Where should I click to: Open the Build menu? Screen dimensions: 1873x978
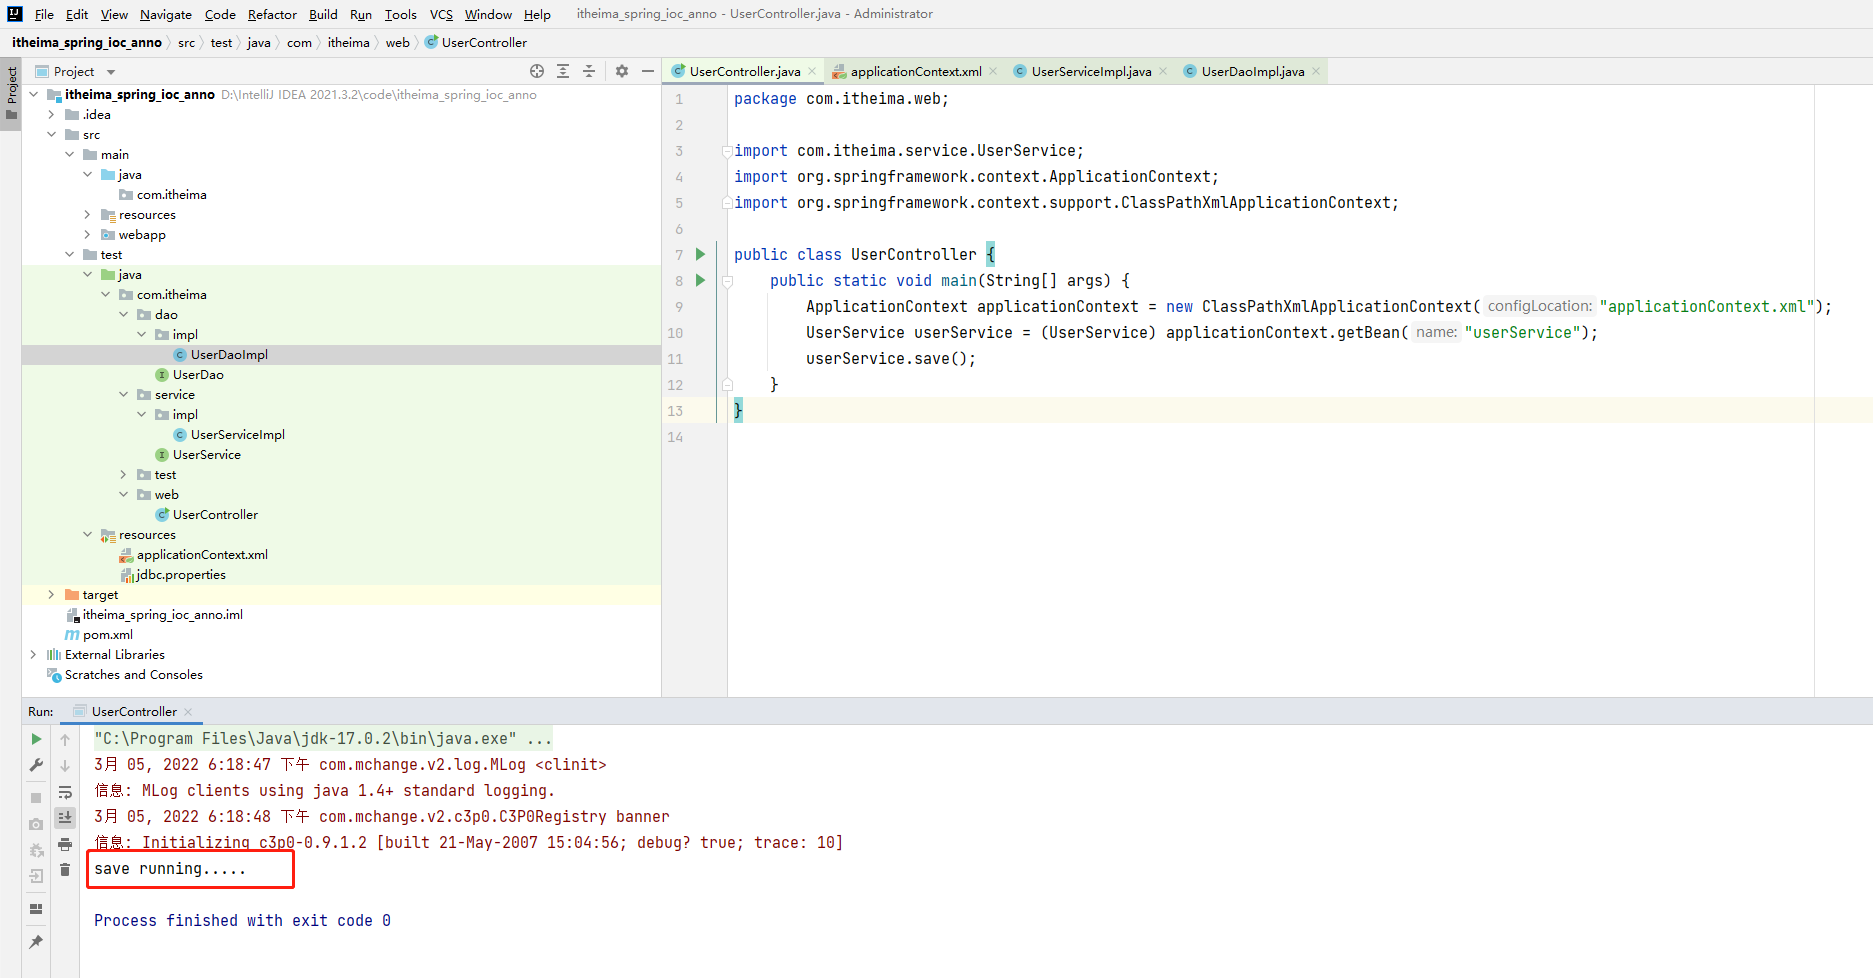click(323, 14)
